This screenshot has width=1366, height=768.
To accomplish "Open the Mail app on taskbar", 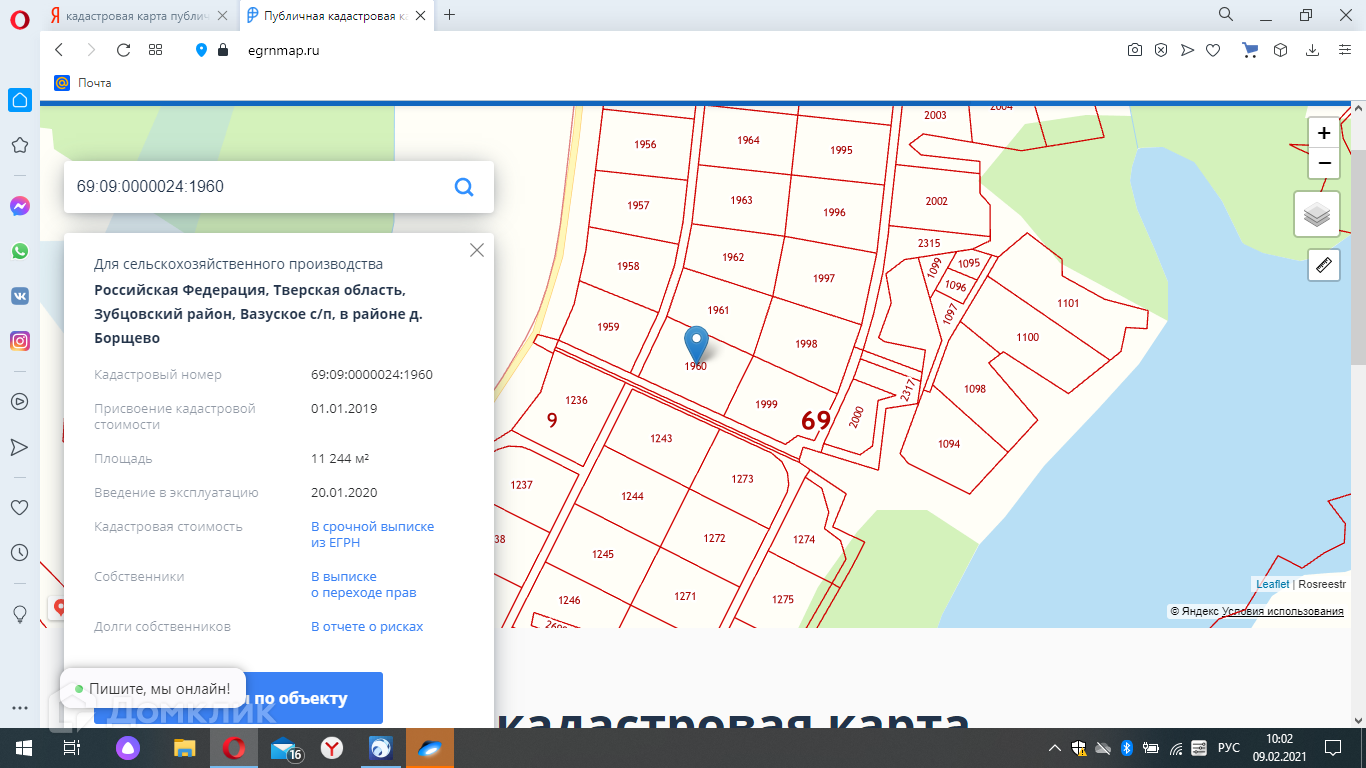I will (x=285, y=748).
